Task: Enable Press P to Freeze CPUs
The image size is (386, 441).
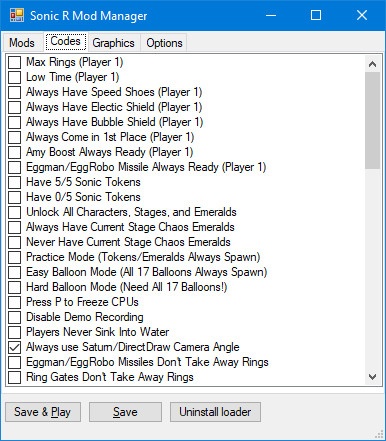Action: click(x=14, y=302)
